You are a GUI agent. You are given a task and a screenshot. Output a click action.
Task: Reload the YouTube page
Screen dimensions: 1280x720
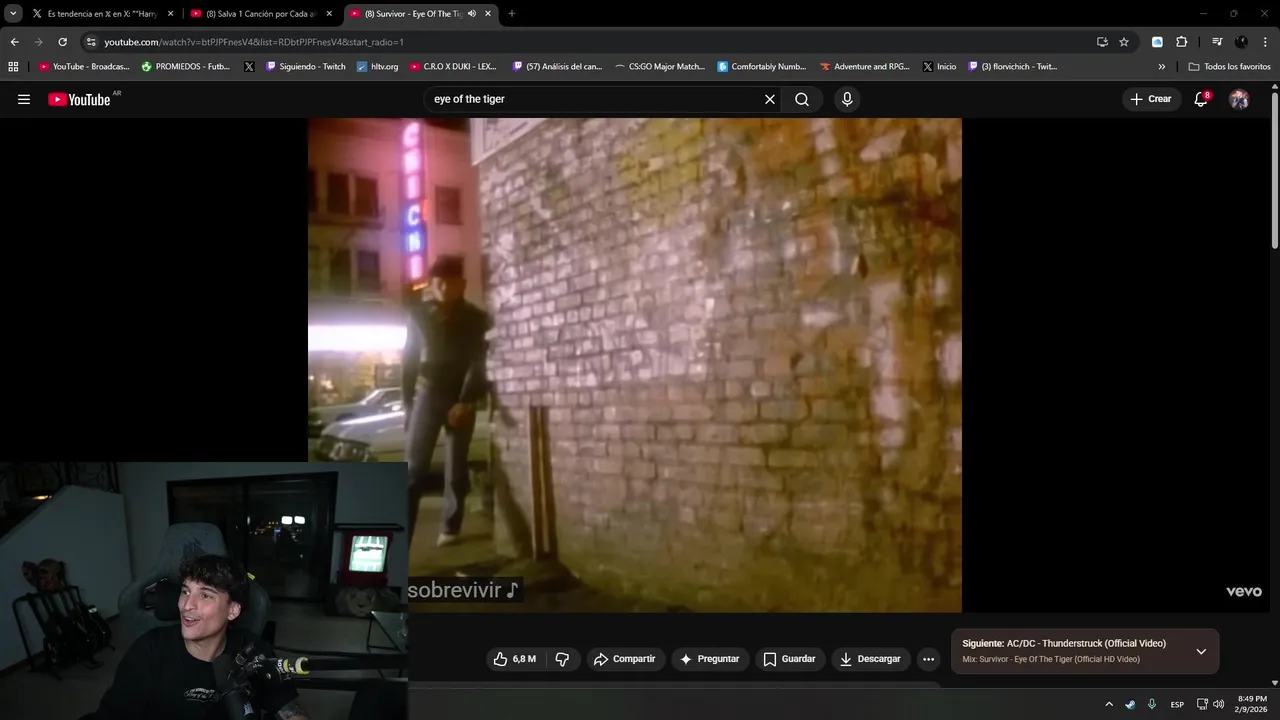(x=62, y=42)
